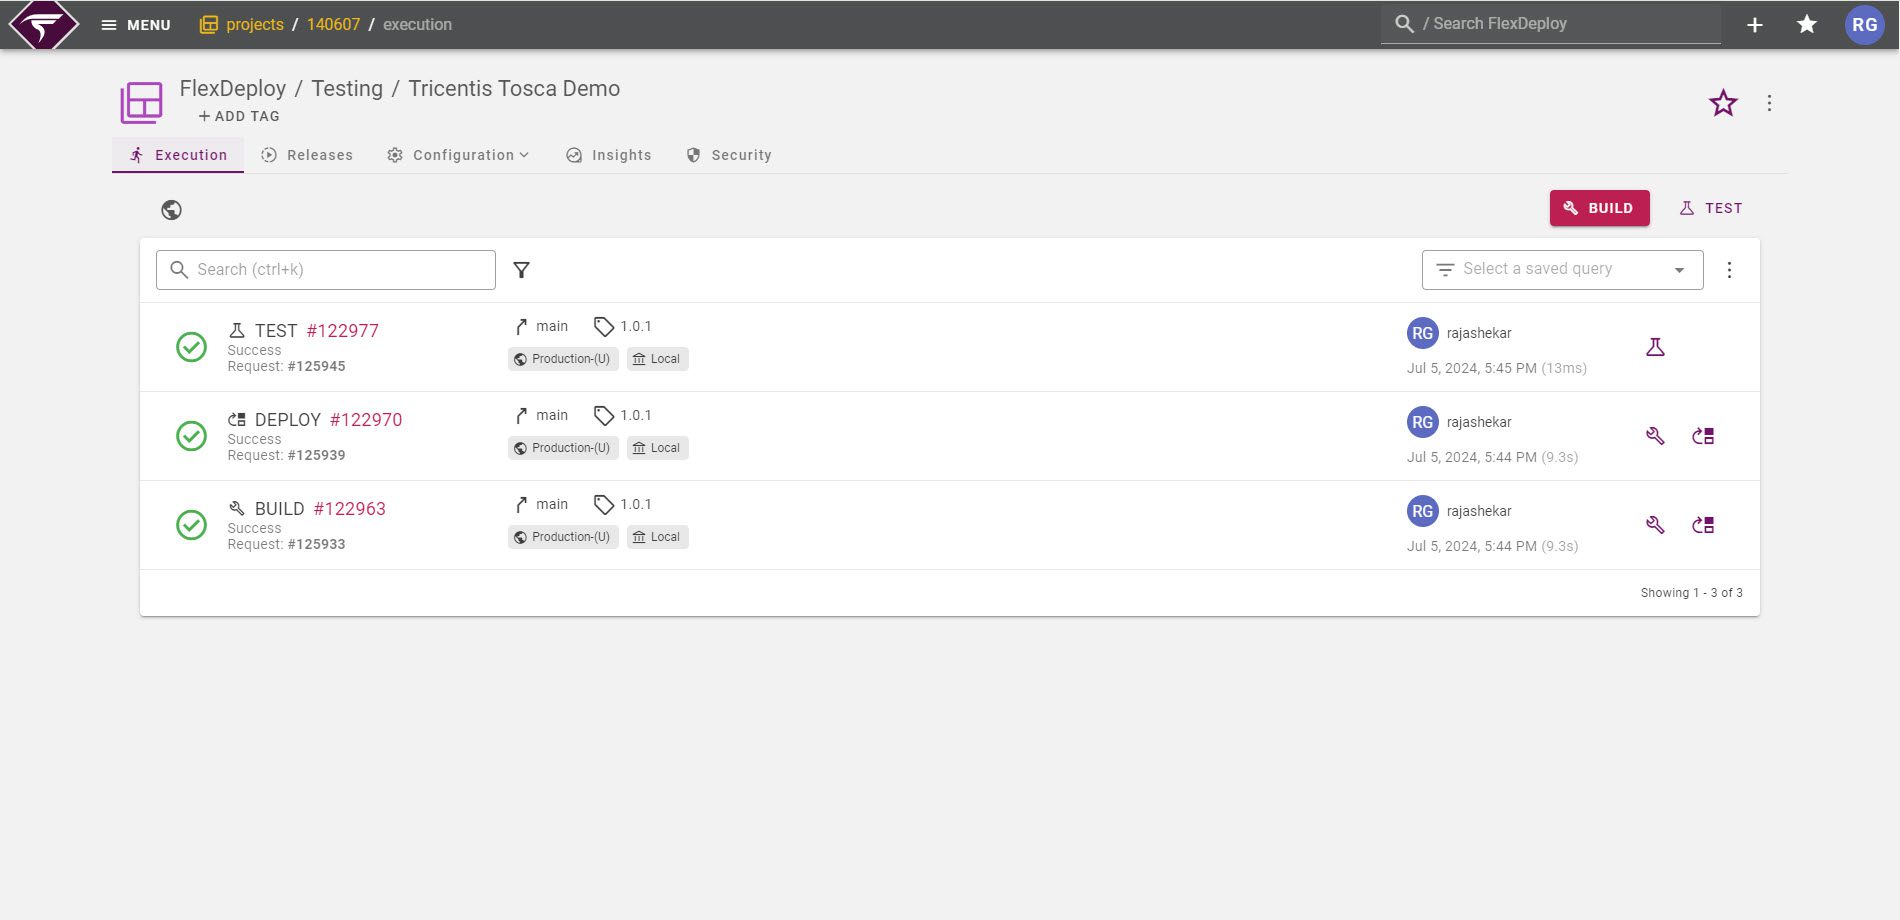Screen dimensions: 1900x920
Task: Click the wrench icon on DEPLOY #122970 row
Action: pos(1655,436)
